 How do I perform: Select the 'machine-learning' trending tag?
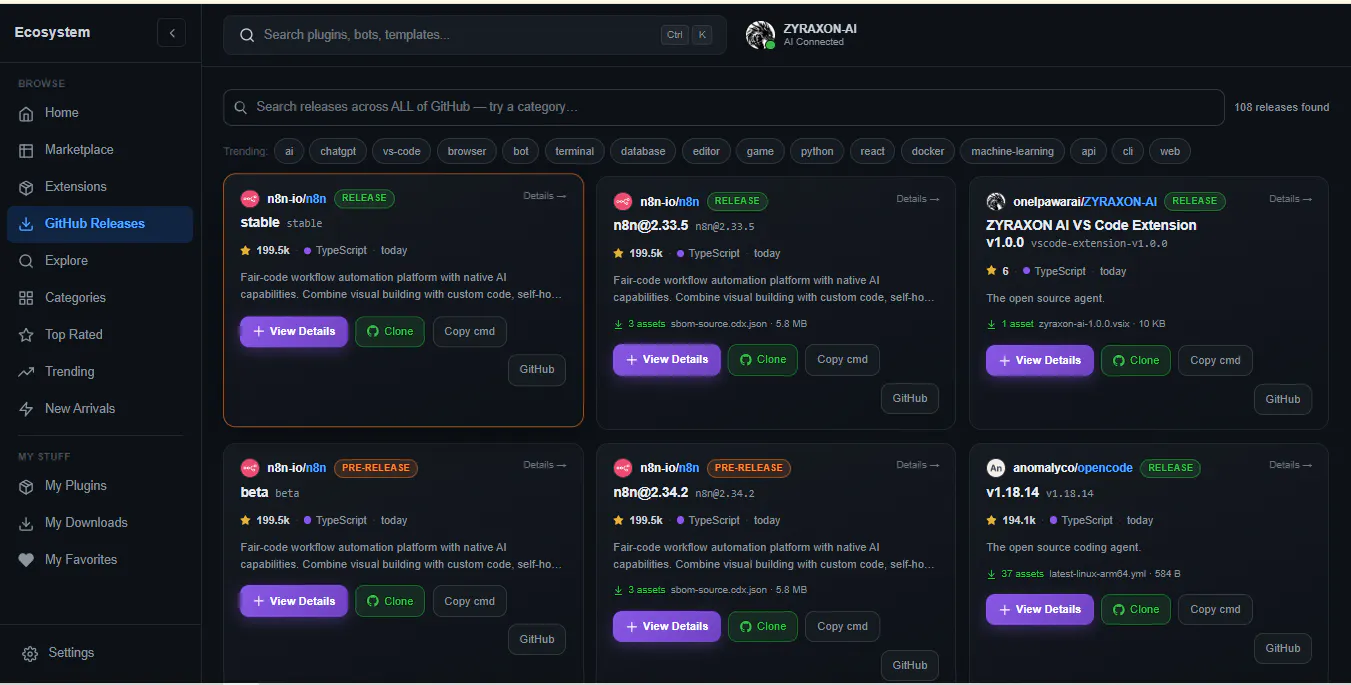[x=1013, y=151]
